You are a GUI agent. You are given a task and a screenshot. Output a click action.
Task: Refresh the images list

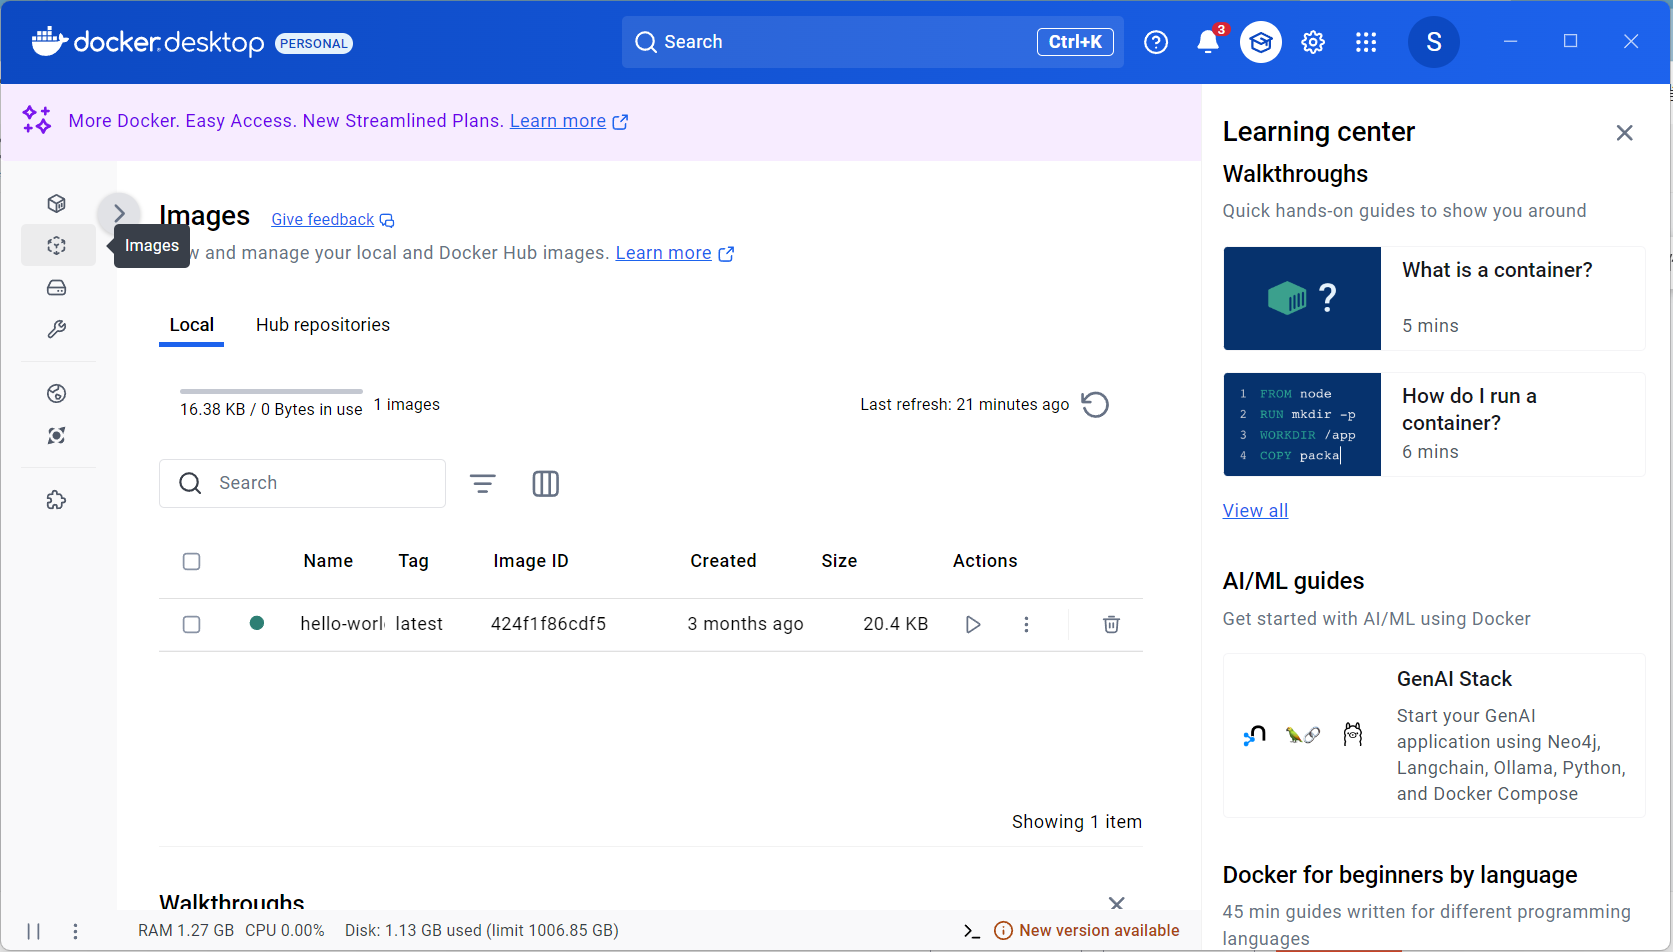click(1095, 405)
